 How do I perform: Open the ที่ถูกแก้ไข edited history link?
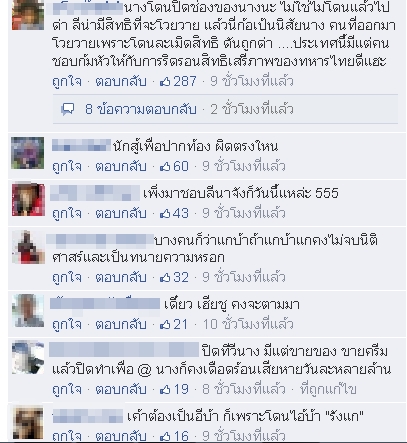tap(329, 389)
